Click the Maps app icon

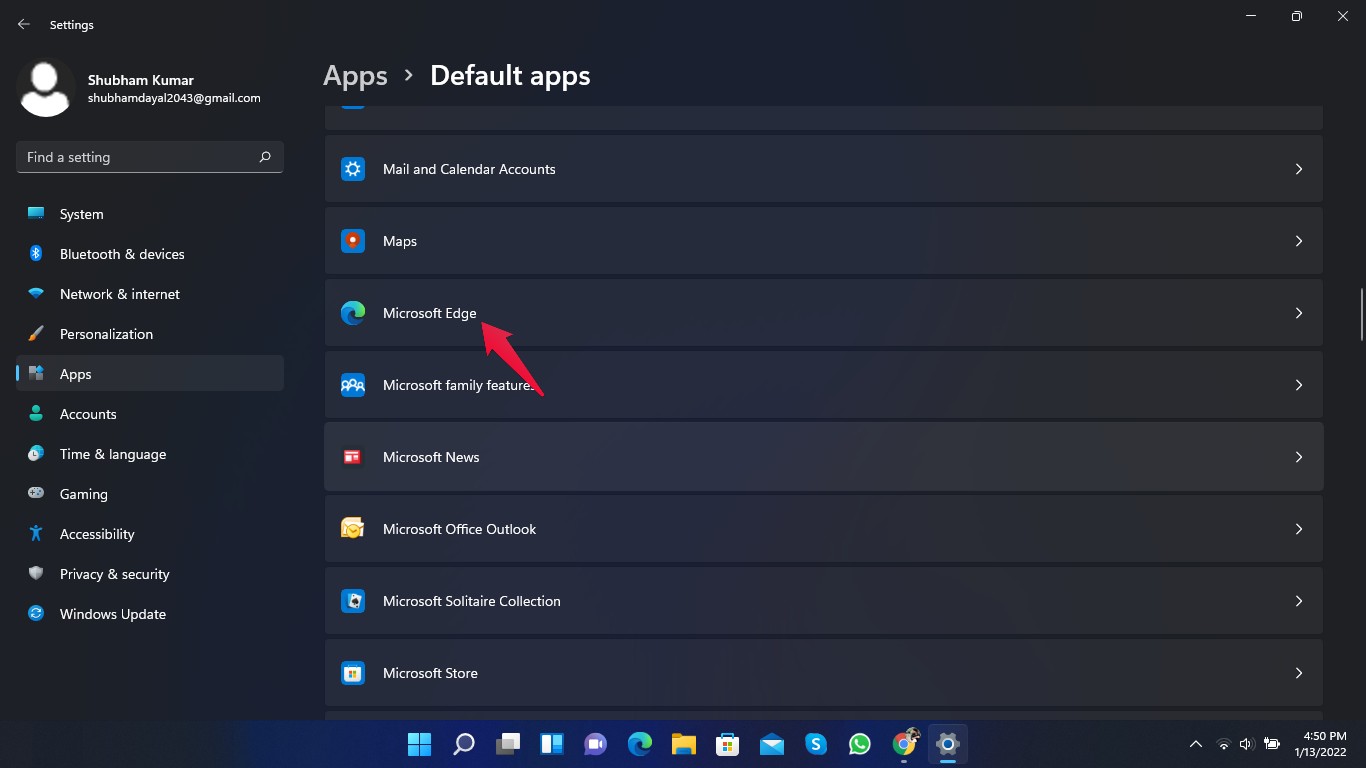tap(353, 241)
